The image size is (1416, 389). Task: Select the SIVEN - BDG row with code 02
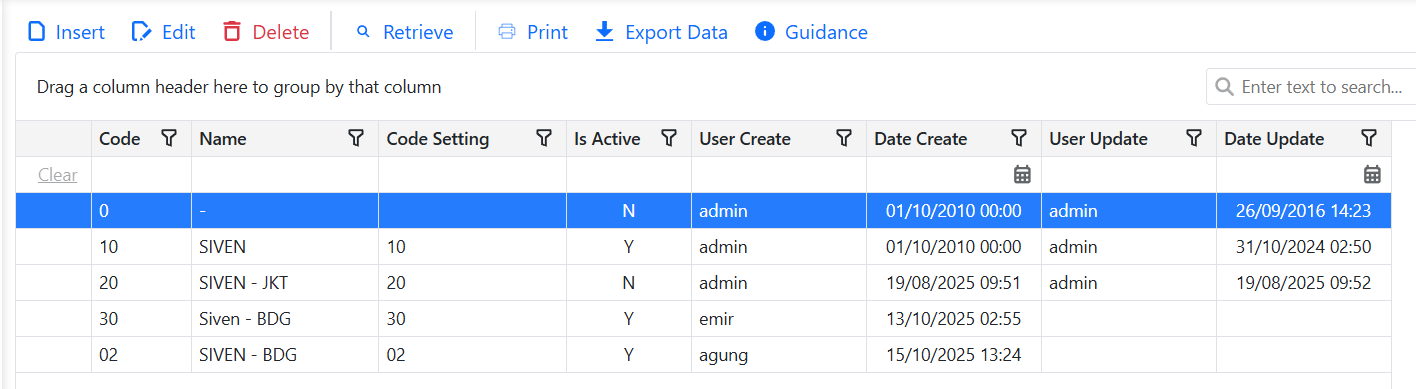click(704, 355)
